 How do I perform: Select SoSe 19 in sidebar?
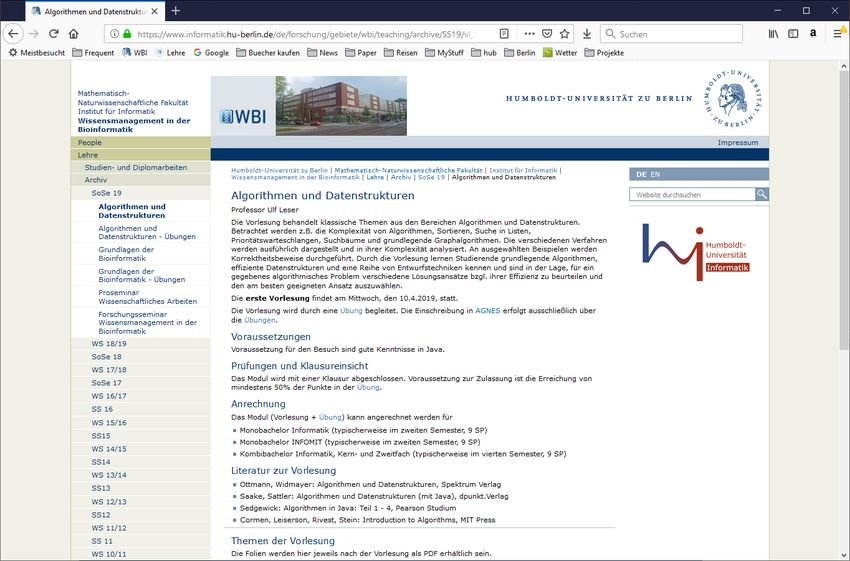point(140,193)
